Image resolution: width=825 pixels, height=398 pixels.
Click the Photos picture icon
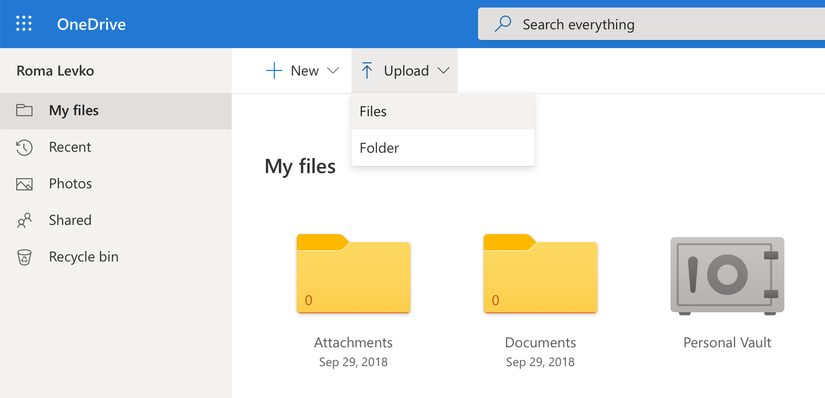(24, 184)
